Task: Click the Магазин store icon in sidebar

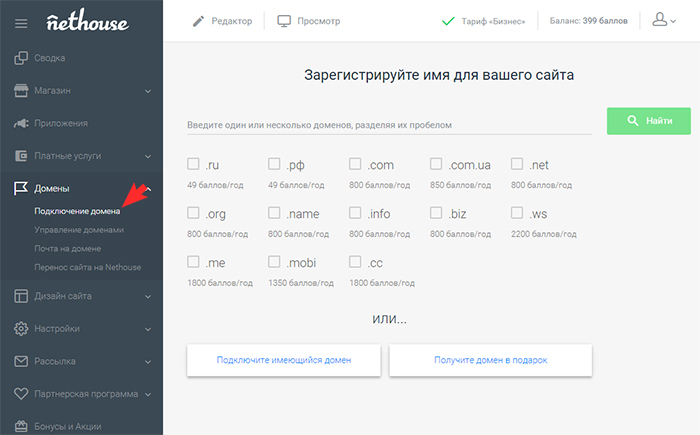Action: pos(21,91)
